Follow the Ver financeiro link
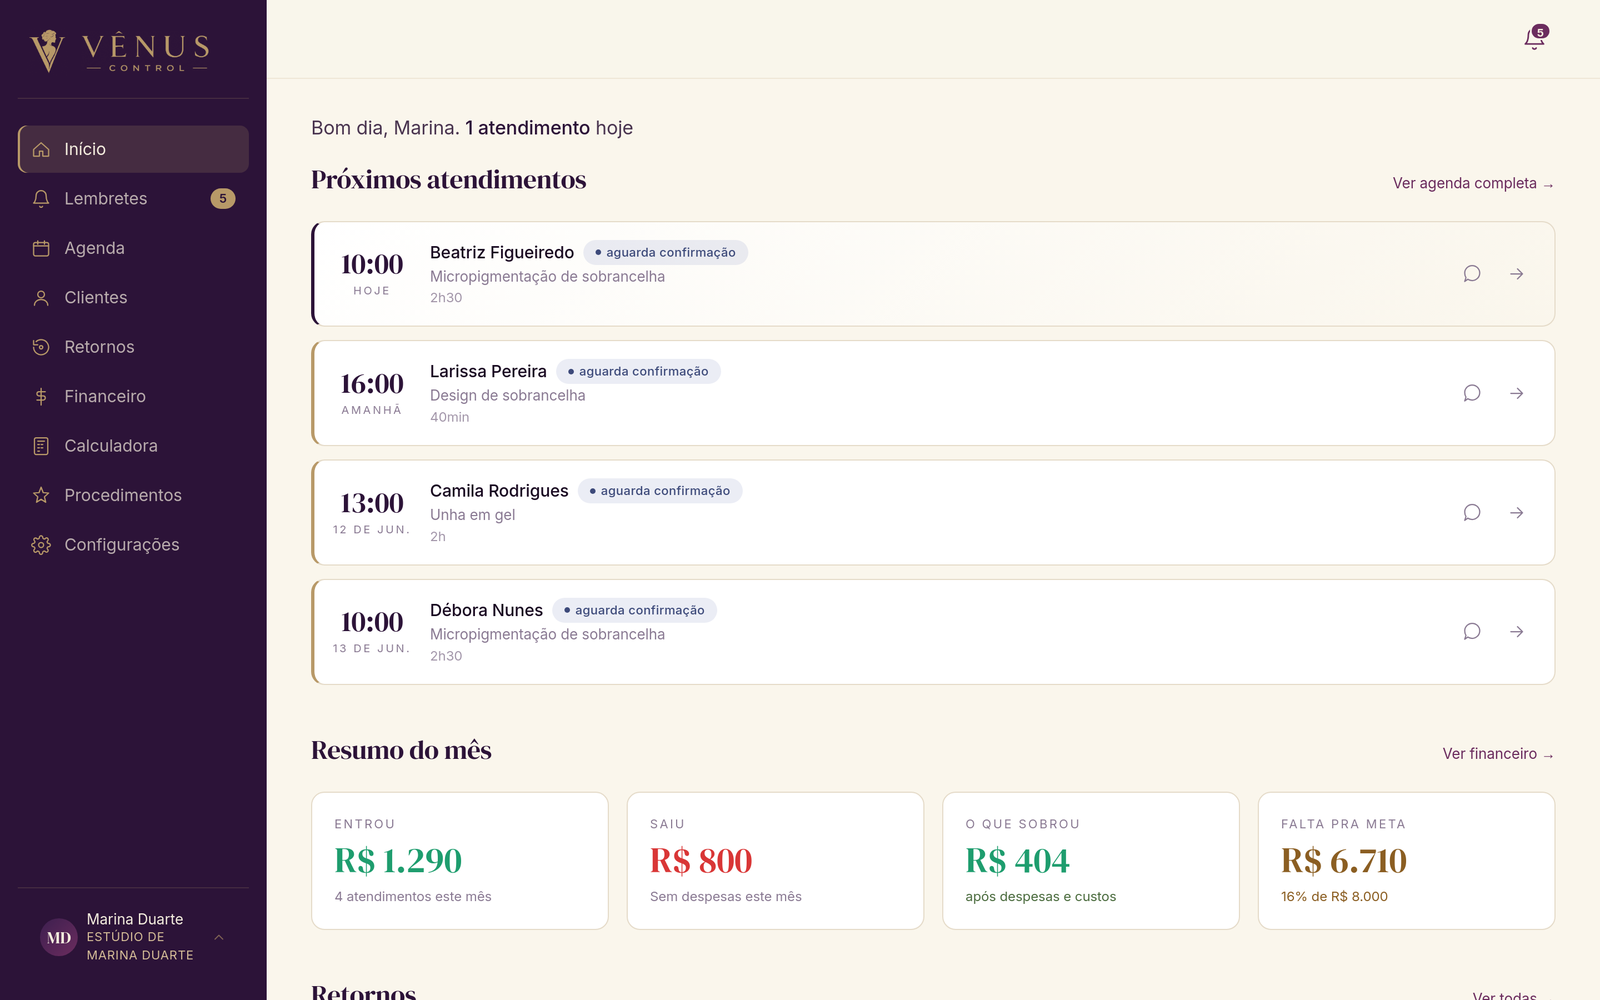 (x=1498, y=754)
